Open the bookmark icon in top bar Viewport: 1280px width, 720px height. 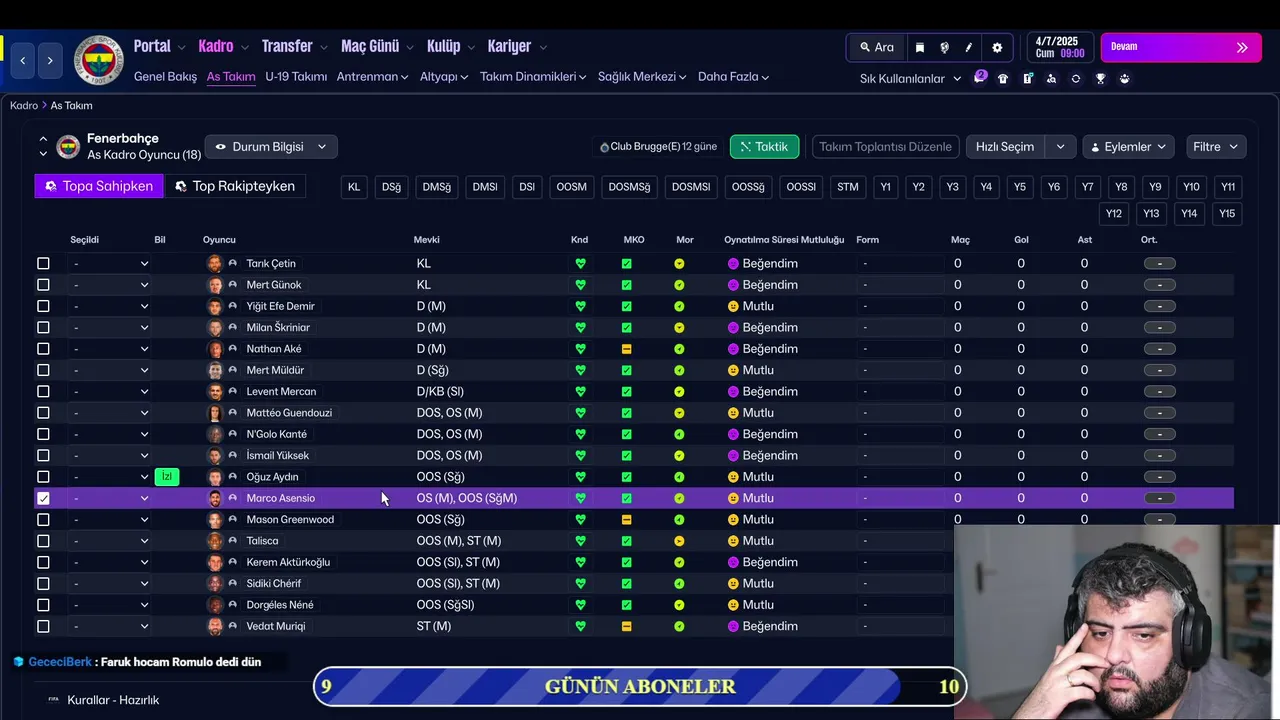pyautogui.click(x=920, y=47)
